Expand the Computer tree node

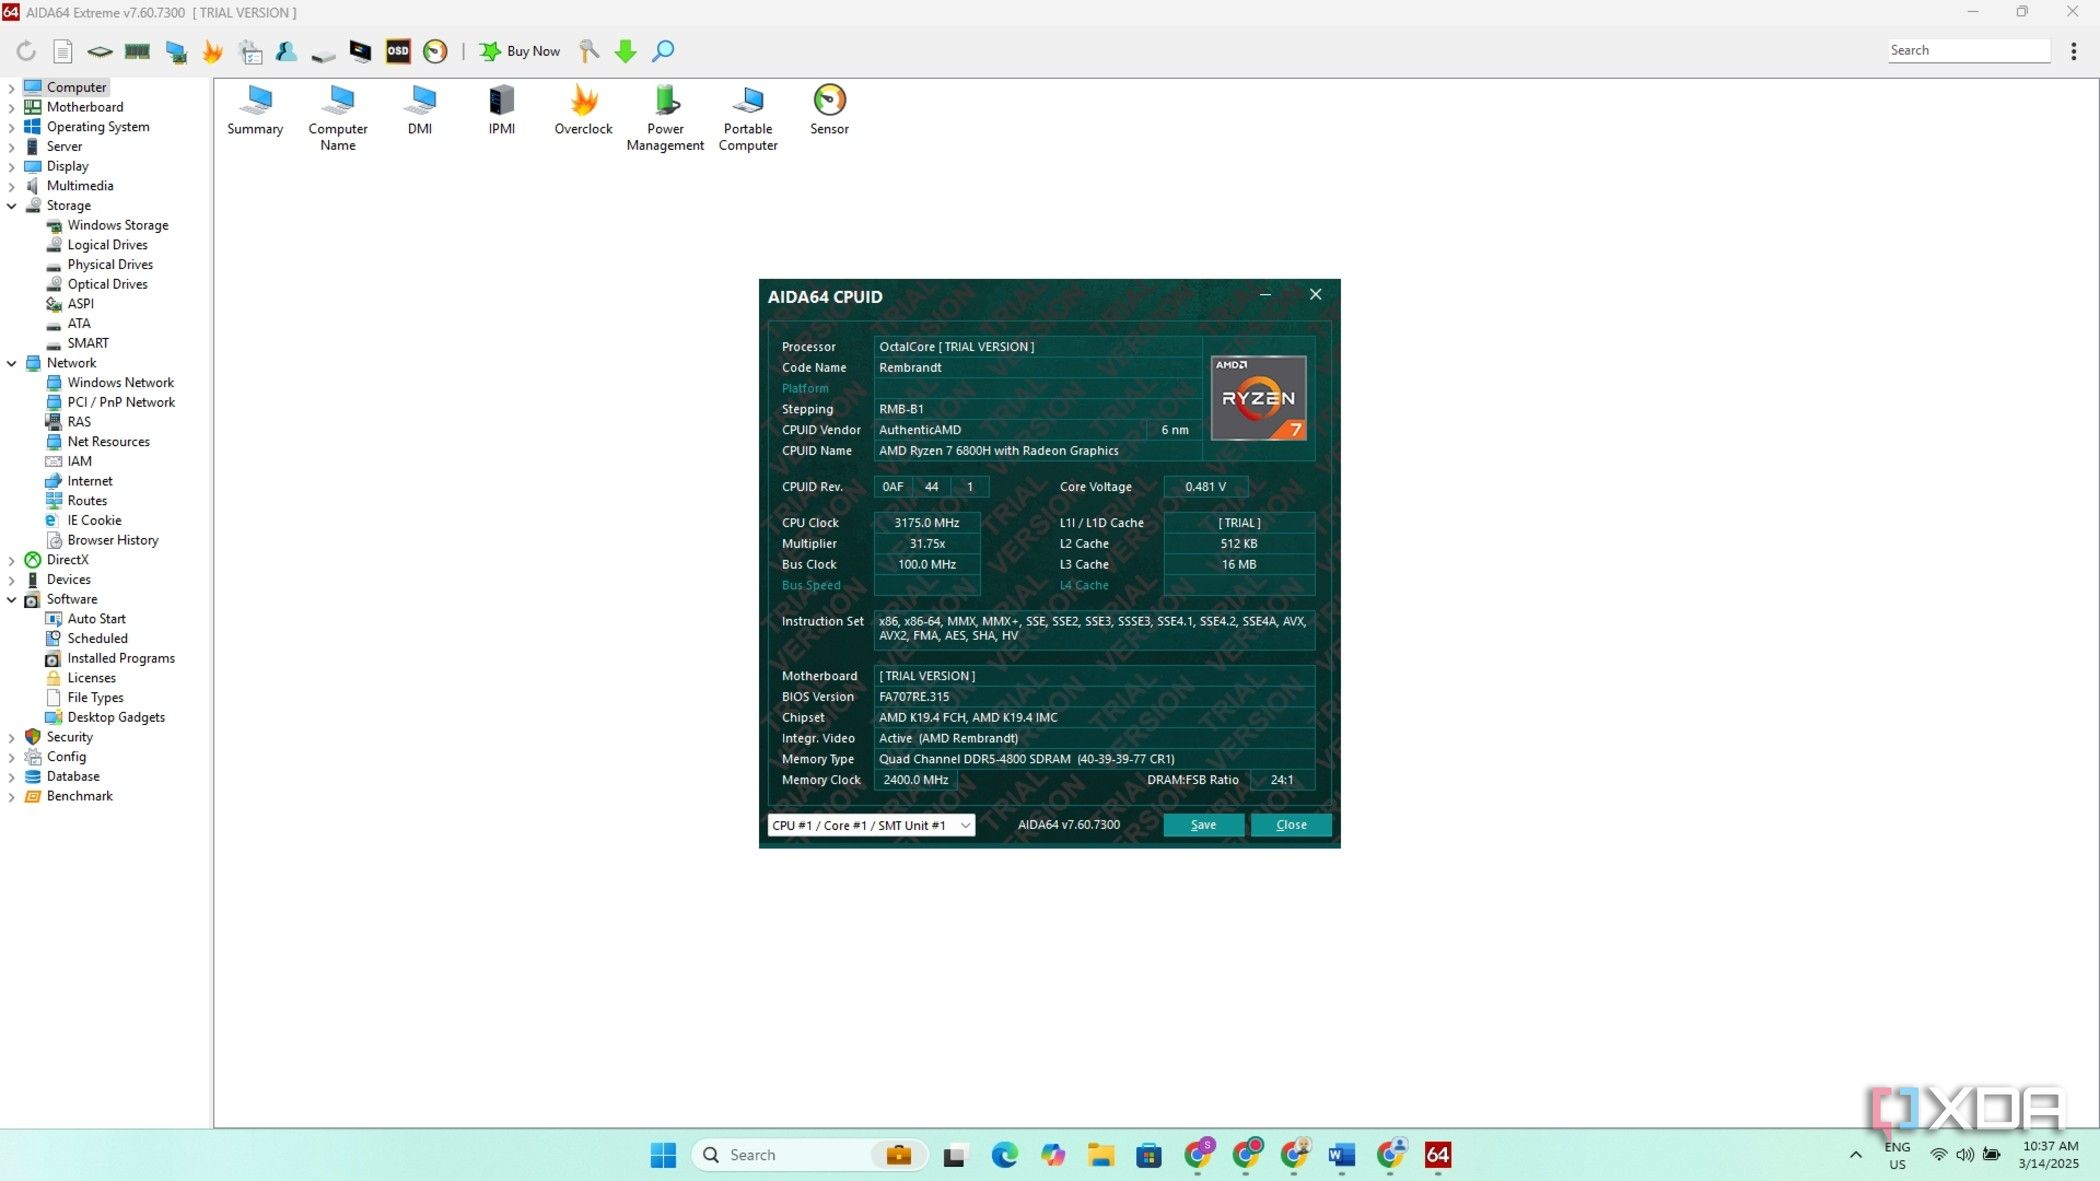tap(11, 88)
